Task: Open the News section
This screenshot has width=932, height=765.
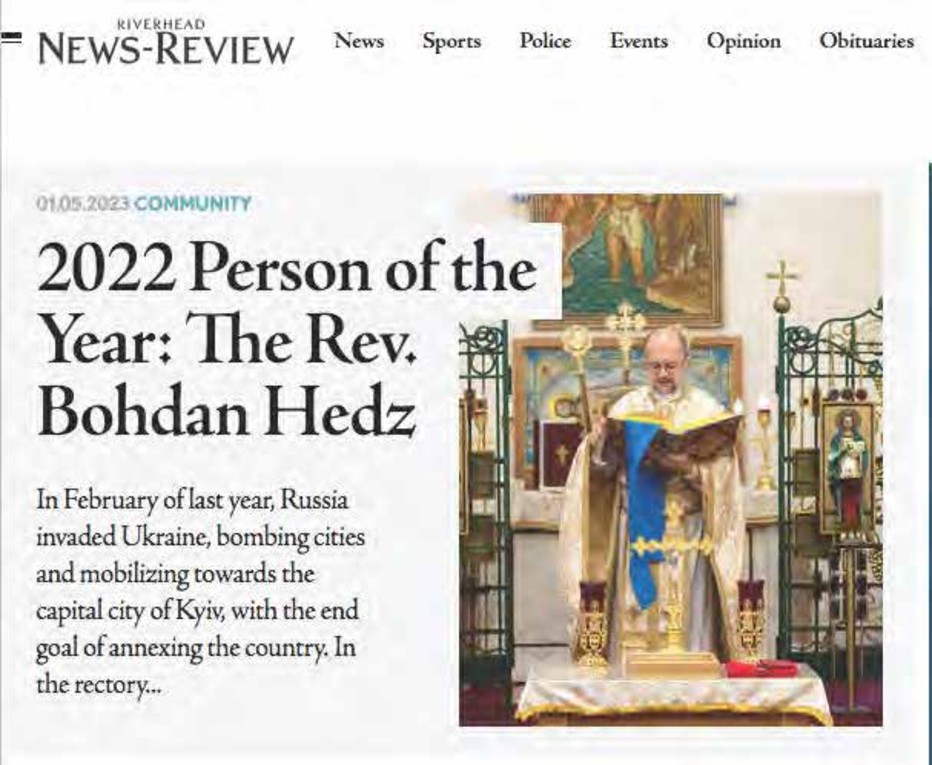Action: coord(359,41)
